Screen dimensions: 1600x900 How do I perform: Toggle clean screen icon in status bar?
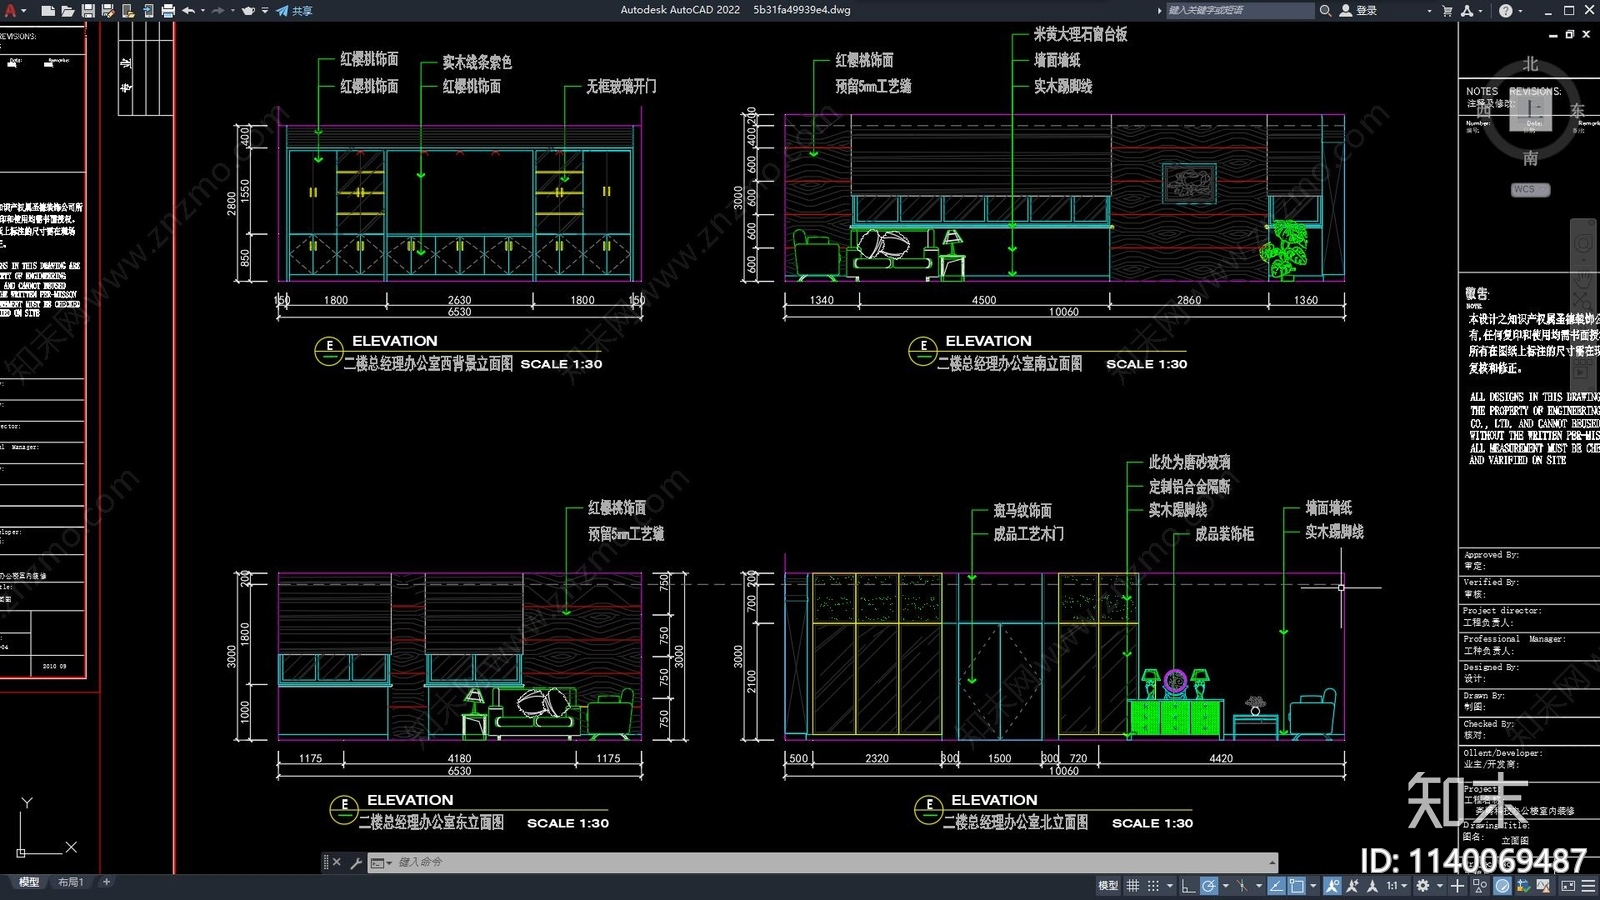tap(1568, 886)
